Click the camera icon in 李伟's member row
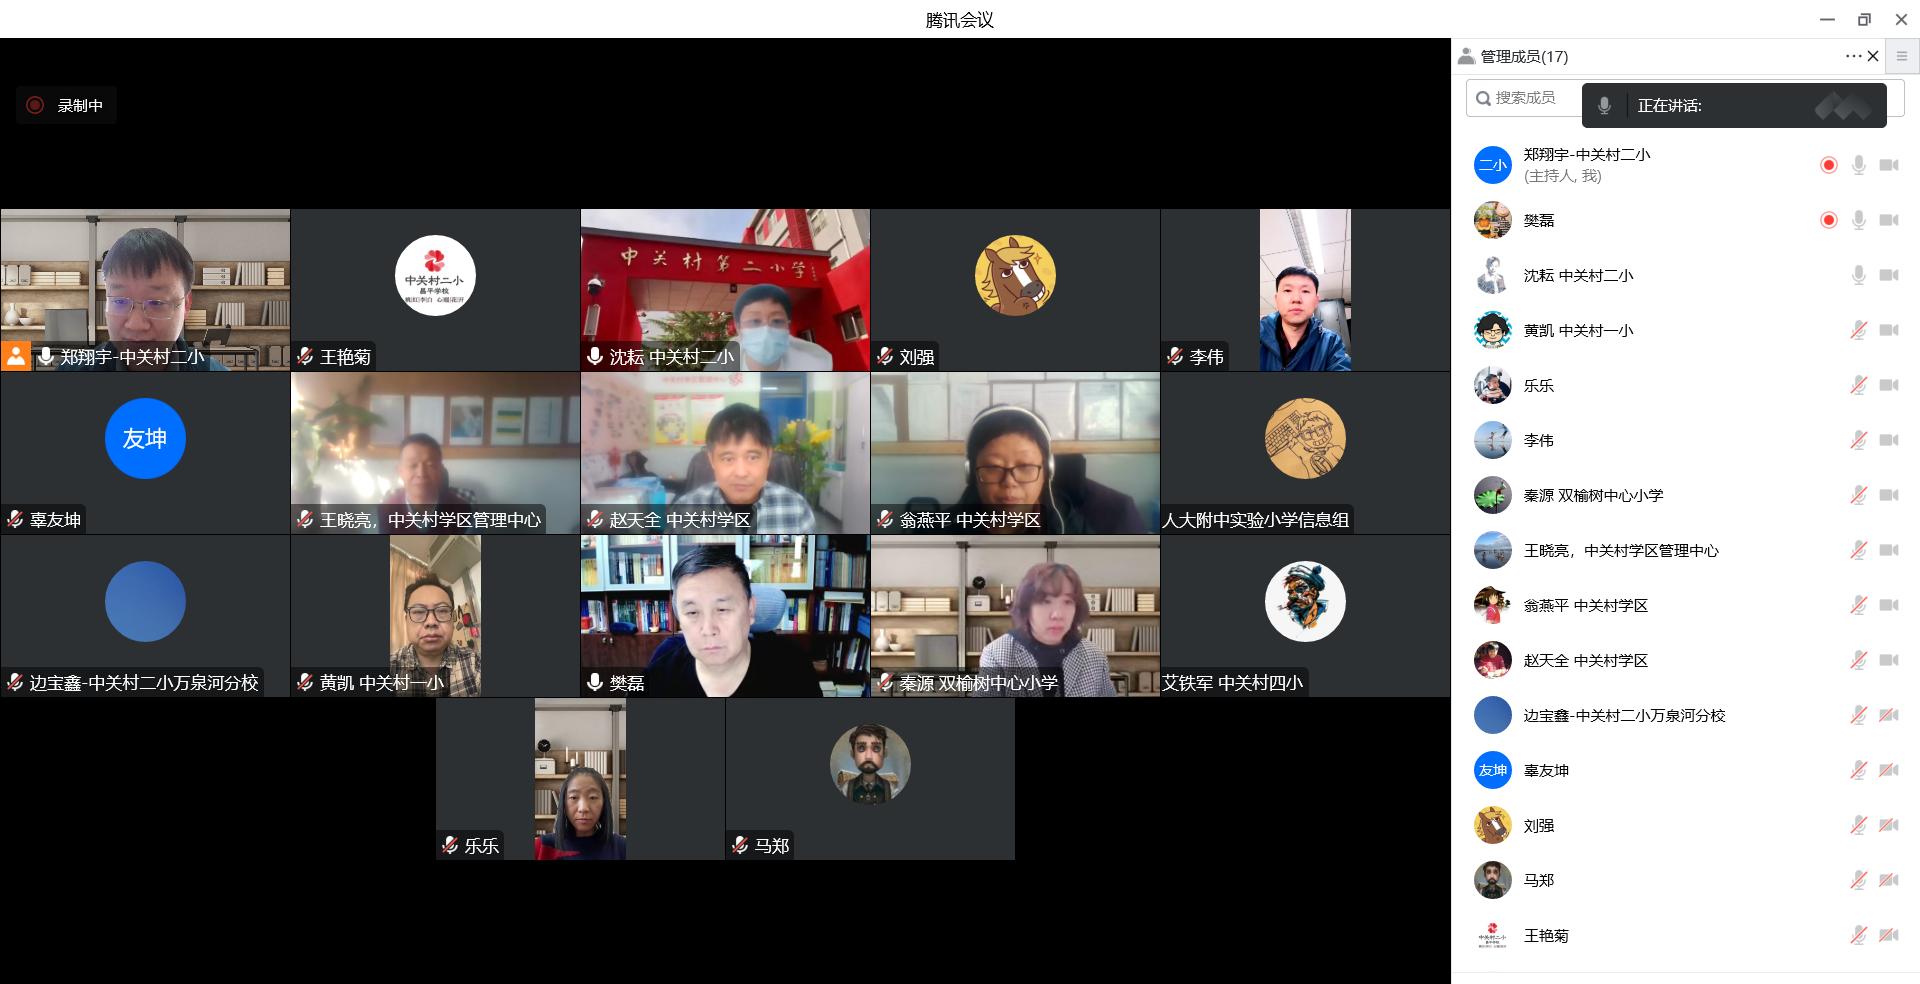Screen dimensions: 1920x984 (x=1888, y=440)
